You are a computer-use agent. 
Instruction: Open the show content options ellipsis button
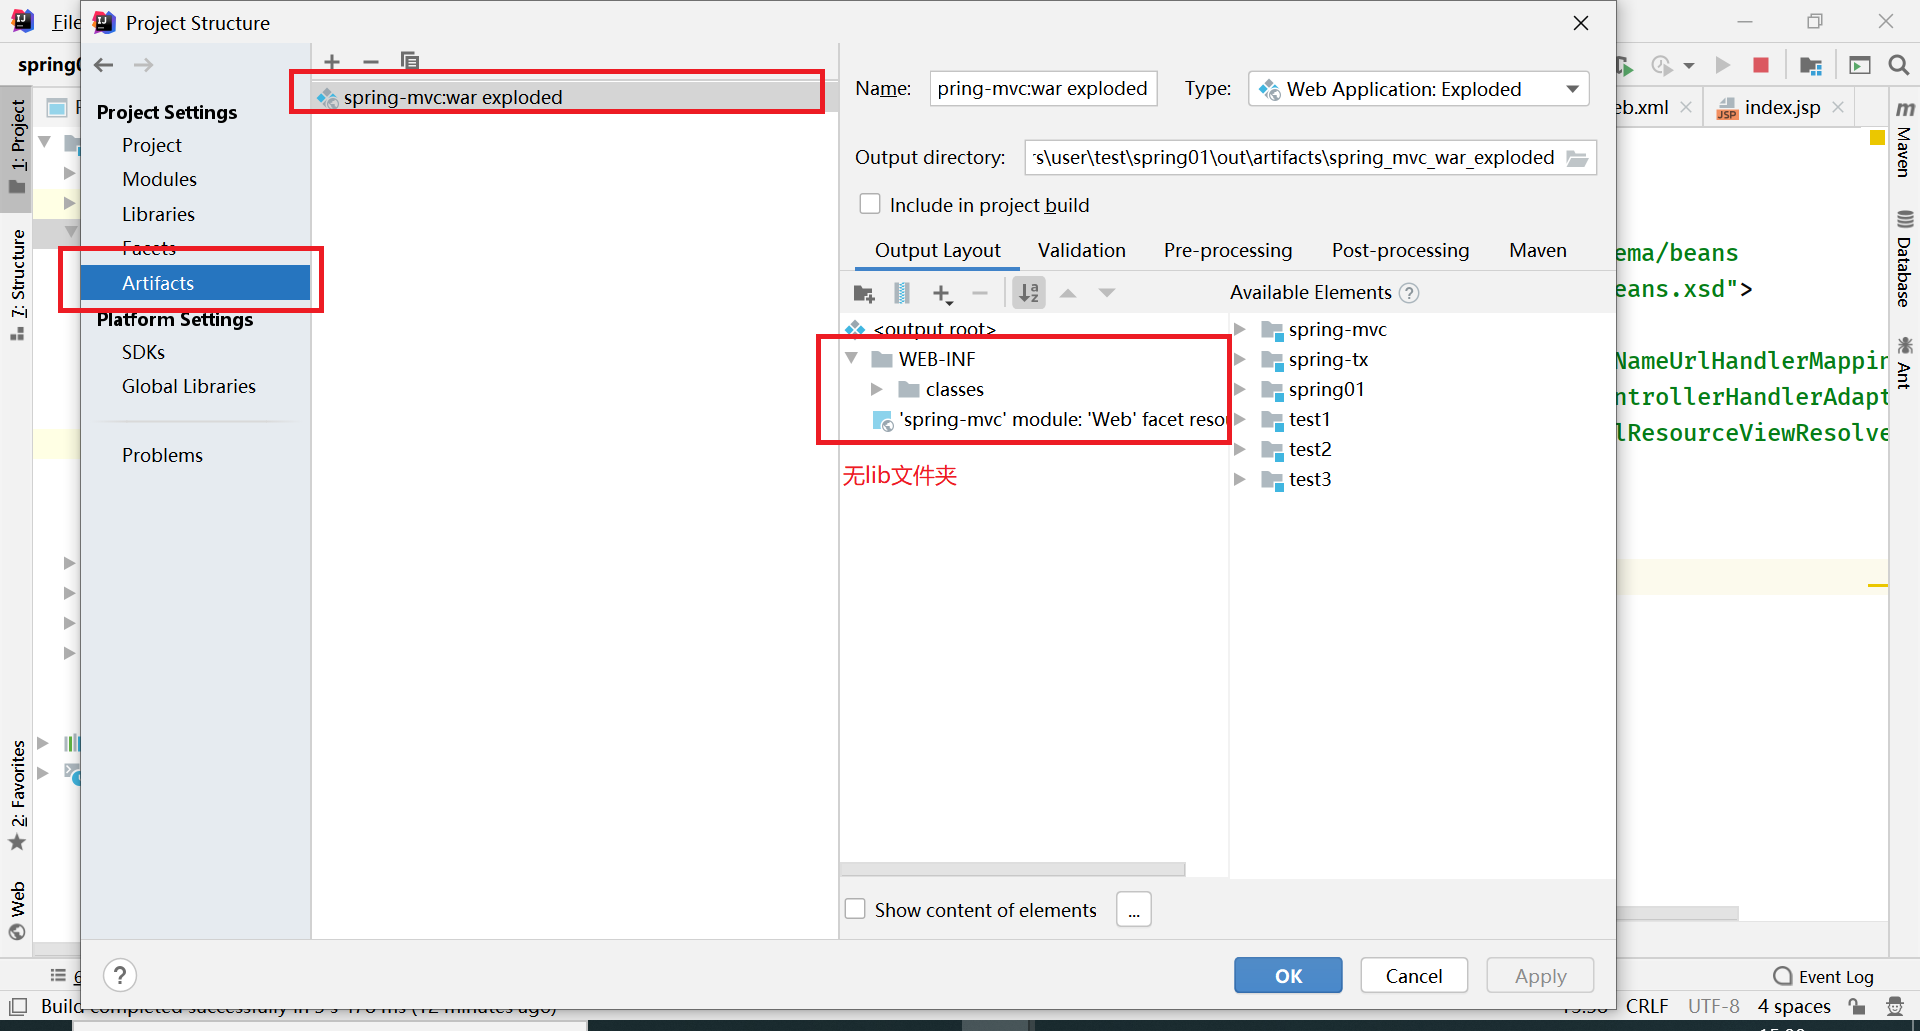[x=1134, y=909]
